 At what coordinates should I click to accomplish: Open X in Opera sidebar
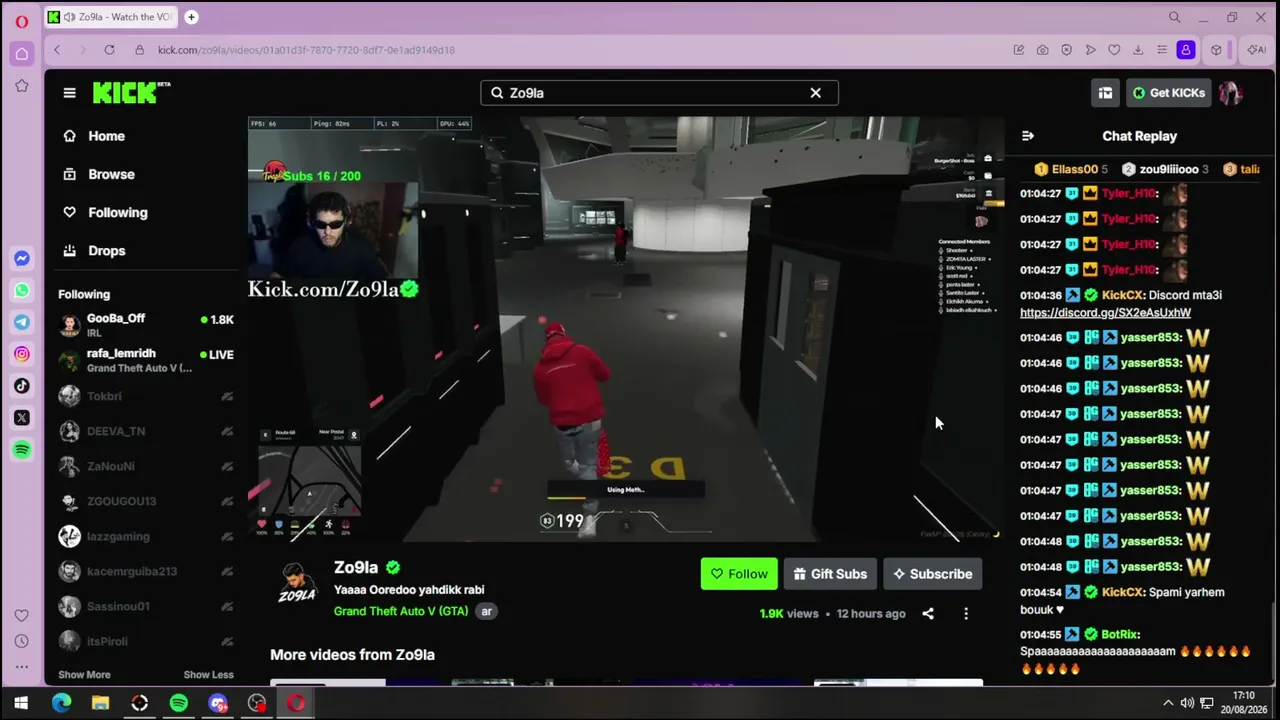click(21, 418)
